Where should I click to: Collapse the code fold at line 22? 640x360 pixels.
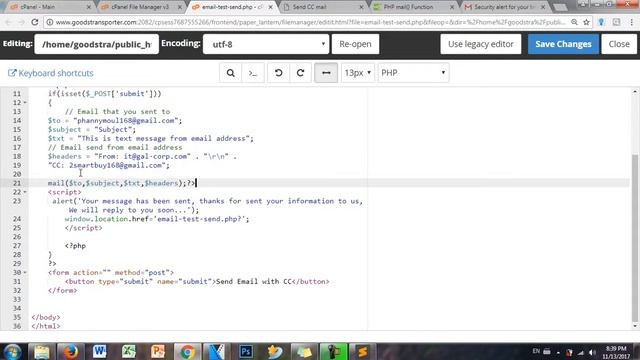[25, 192]
